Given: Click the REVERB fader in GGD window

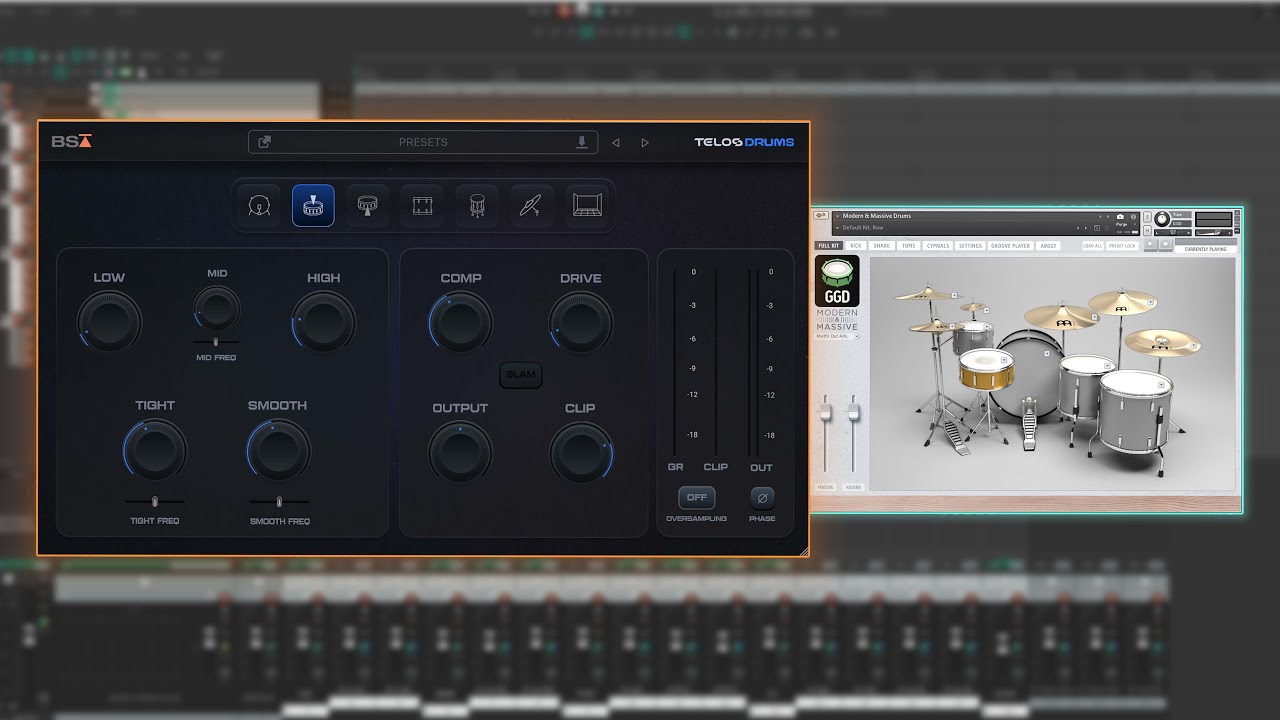Looking at the screenshot, I should click(x=853, y=410).
